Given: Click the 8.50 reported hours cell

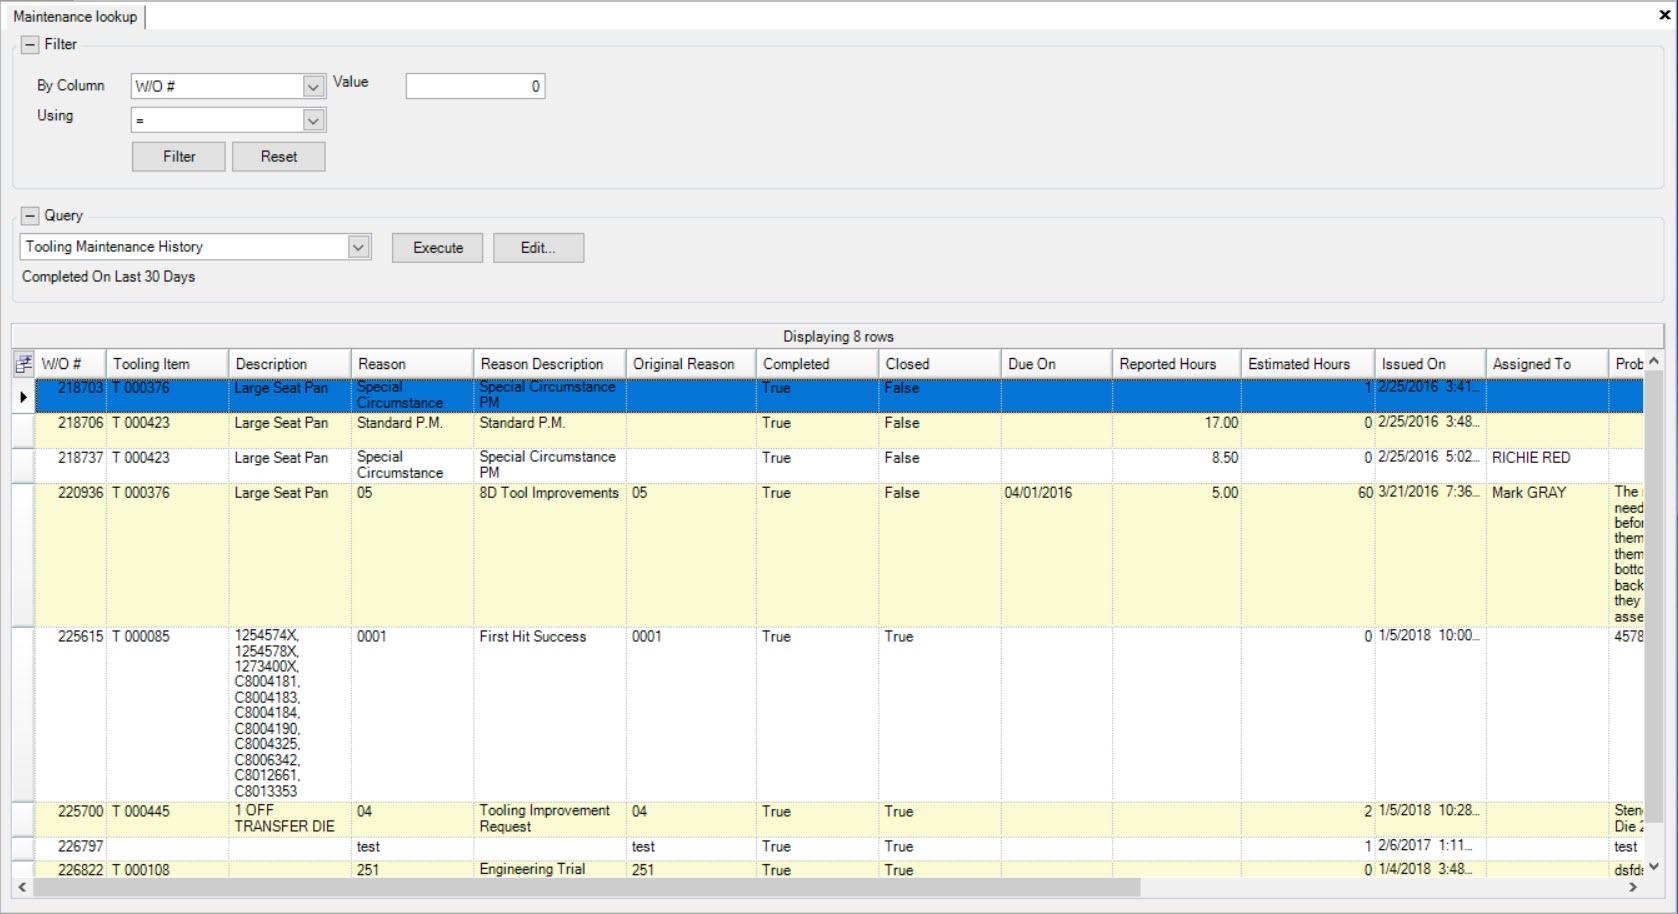Looking at the screenshot, I should pyautogui.click(x=1177, y=466).
